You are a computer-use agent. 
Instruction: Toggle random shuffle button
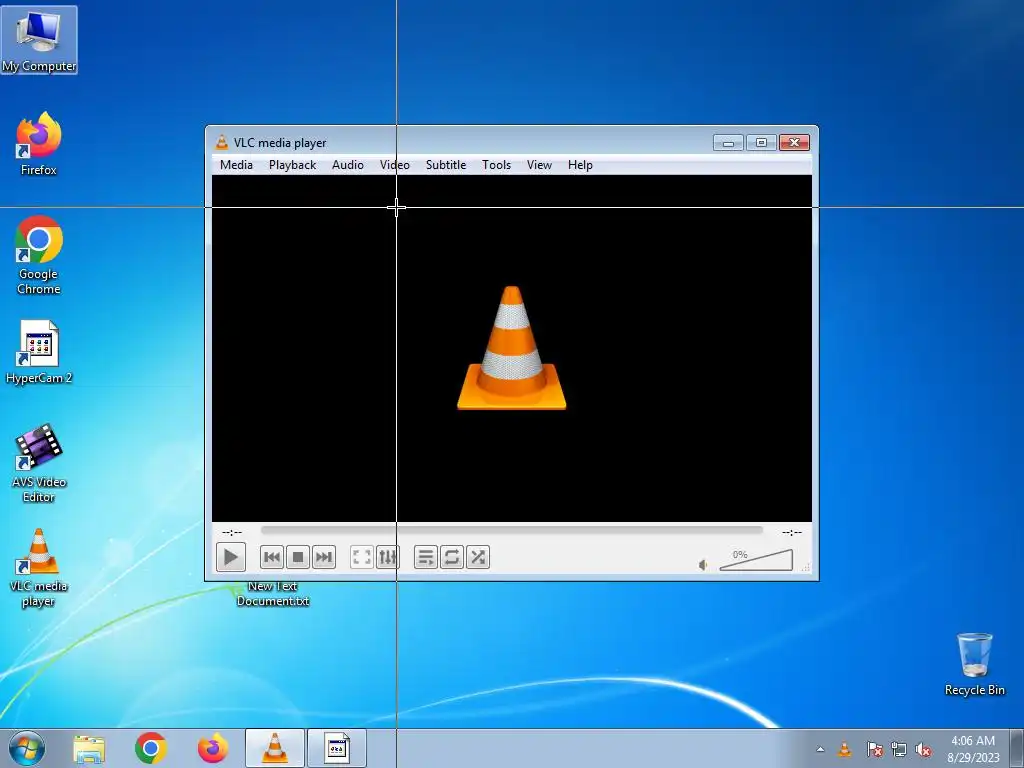pyautogui.click(x=478, y=557)
